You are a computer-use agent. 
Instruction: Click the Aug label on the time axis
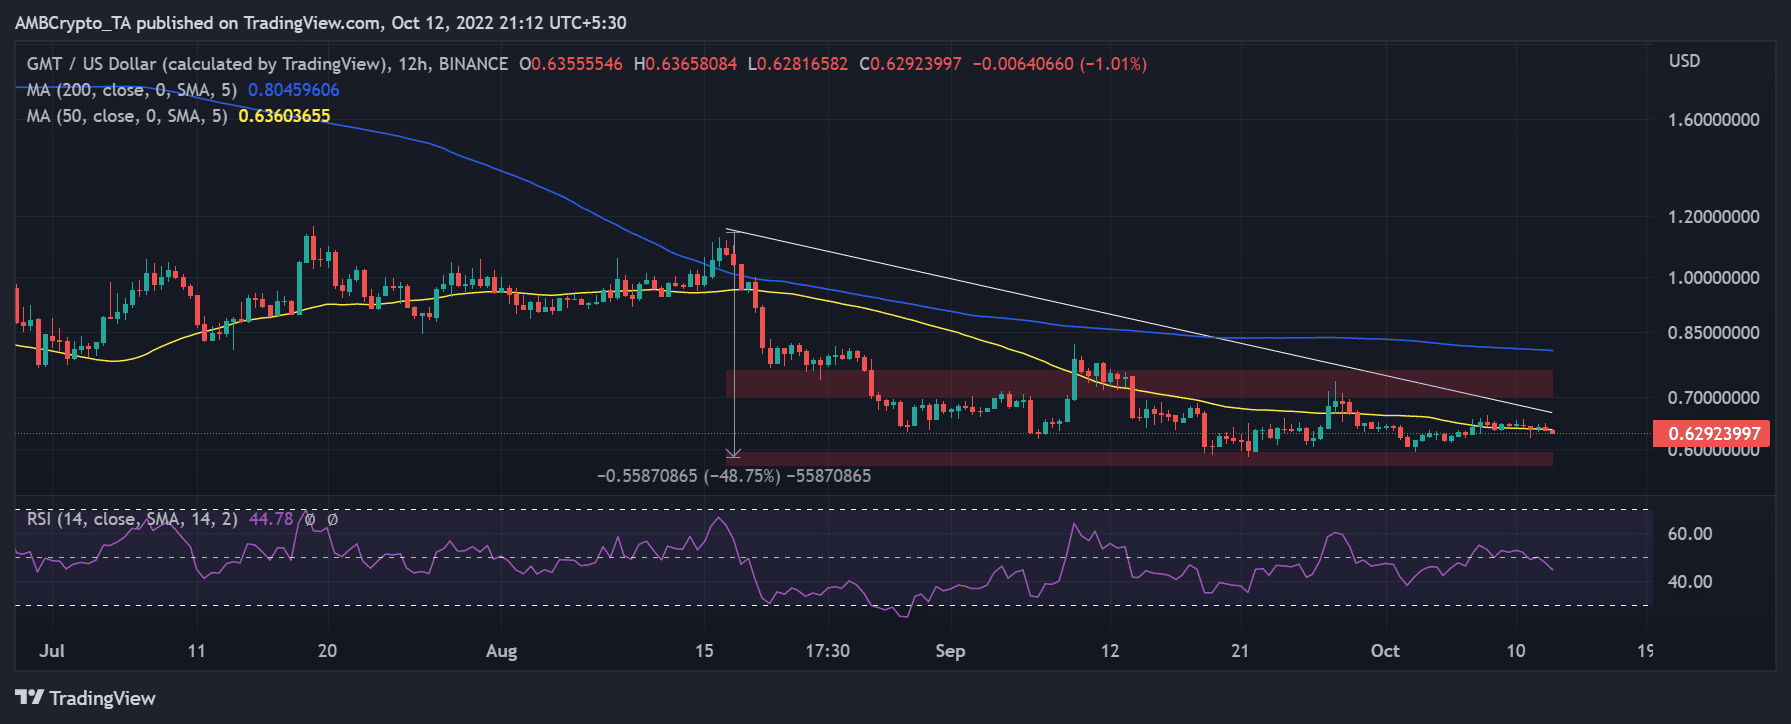tap(502, 651)
